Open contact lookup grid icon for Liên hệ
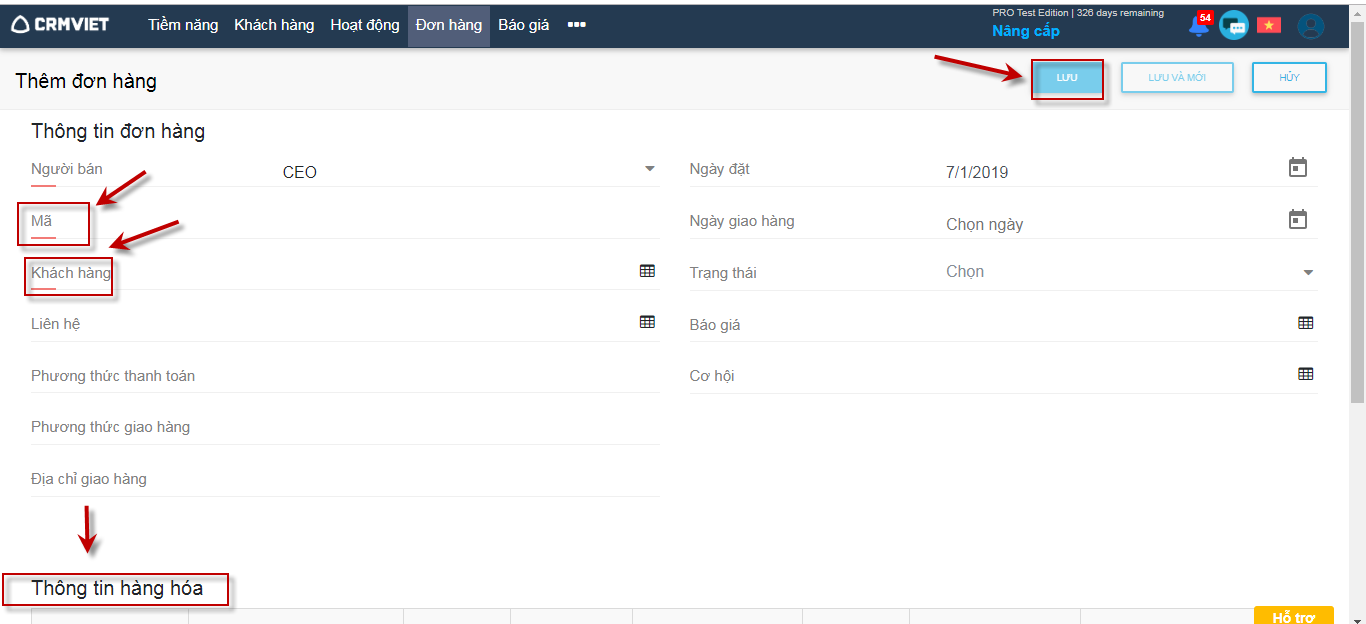Viewport: 1366px width, 624px height. (647, 322)
